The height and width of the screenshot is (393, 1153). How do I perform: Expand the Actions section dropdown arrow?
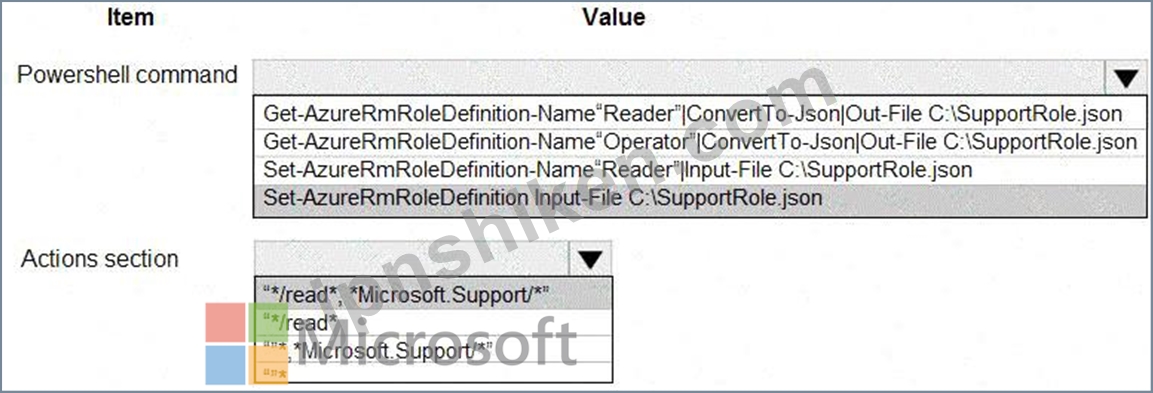tap(590, 259)
